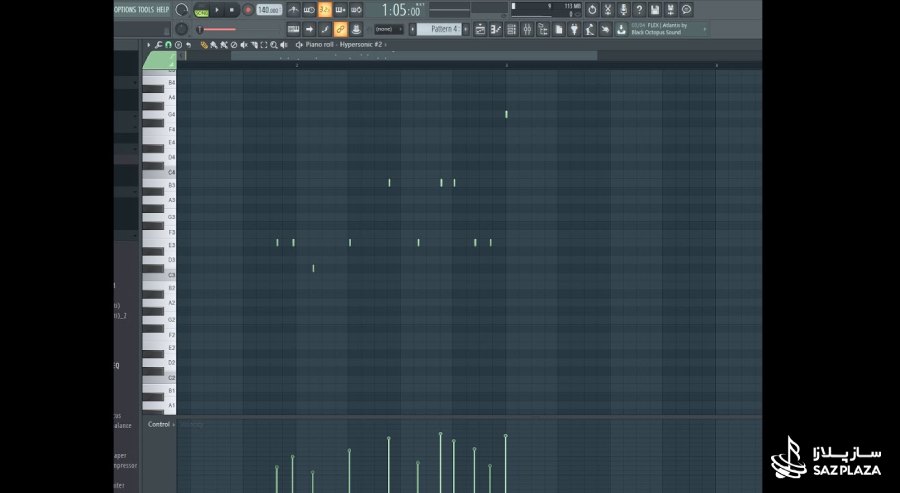
Task: Toggle loop recording button
Action: pyautogui.click(x=356, y=10)
